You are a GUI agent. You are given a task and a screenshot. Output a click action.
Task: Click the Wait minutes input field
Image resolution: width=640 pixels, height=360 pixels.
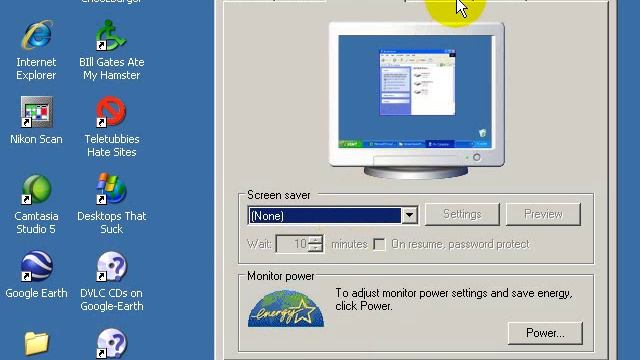coord(292,244)
